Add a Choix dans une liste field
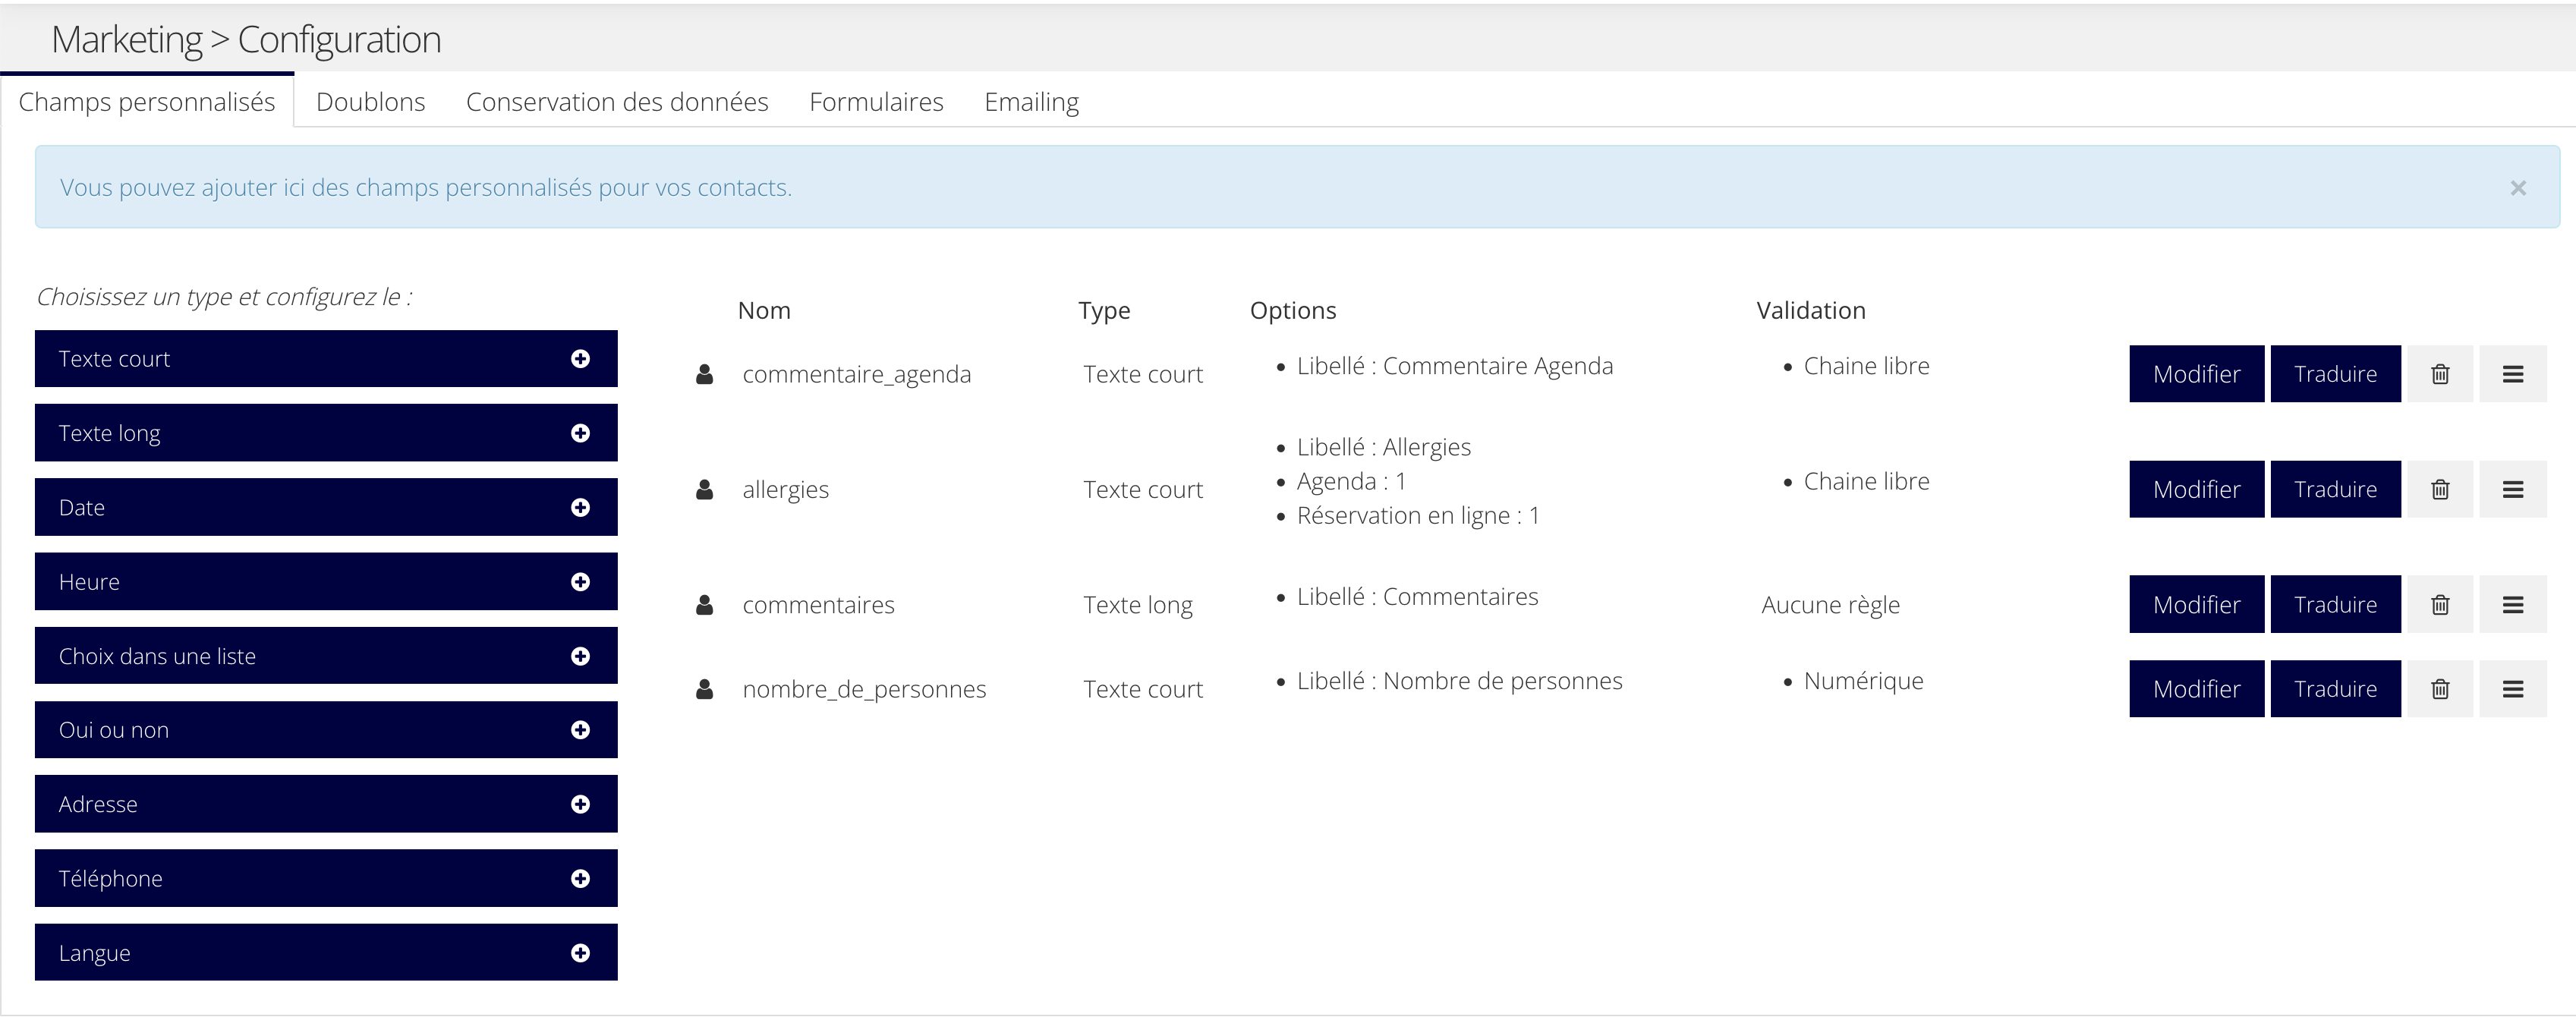The height and width of the screenshot is (1017, 2576). coord(326,656)
